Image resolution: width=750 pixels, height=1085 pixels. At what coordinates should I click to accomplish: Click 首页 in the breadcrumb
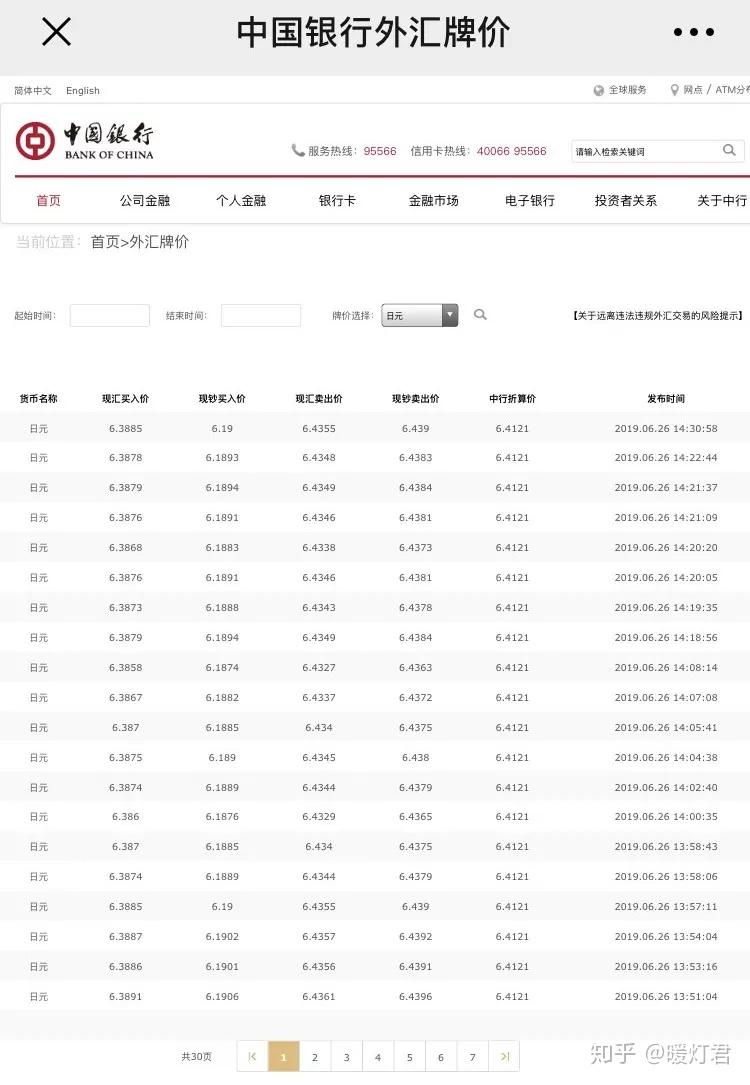coord(105,241)
